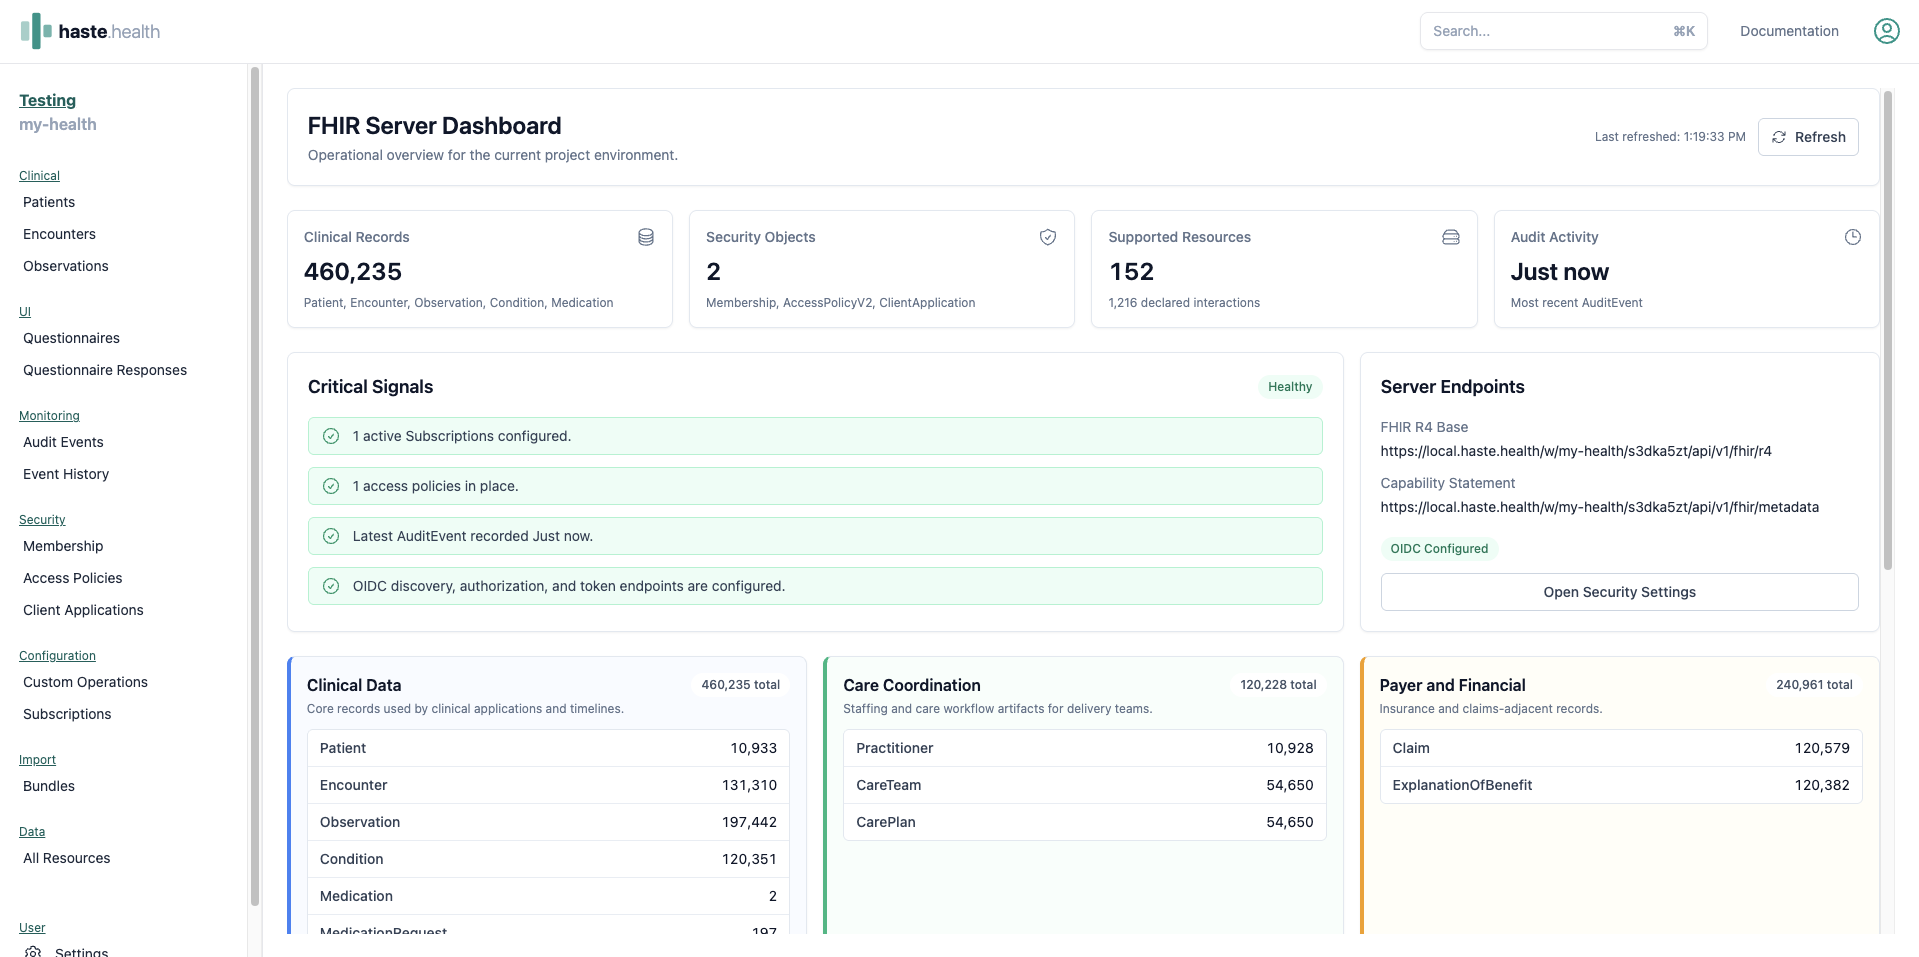Select the Capability Statement metadata URL
Image resolution: width=1919 pixels, height=957 pixels.
(1600, 507)
